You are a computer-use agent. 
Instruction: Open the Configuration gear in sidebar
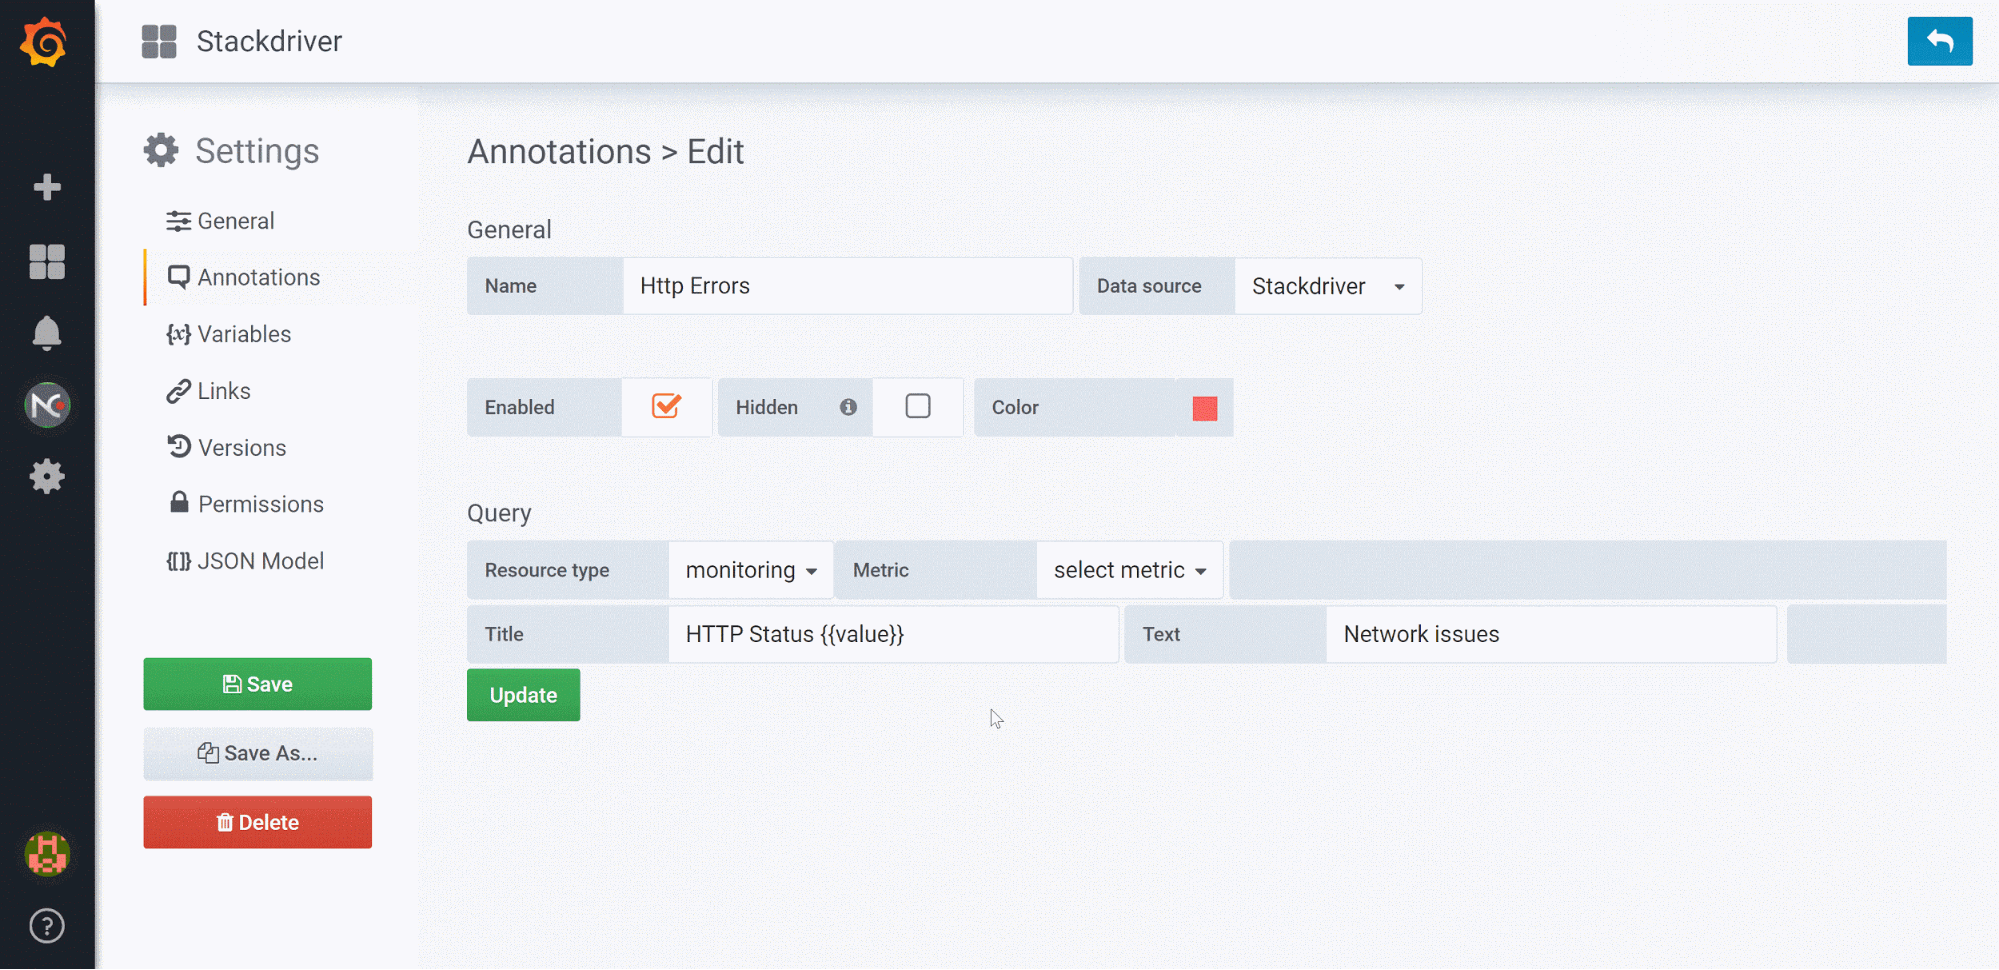(x=47, y=477)
